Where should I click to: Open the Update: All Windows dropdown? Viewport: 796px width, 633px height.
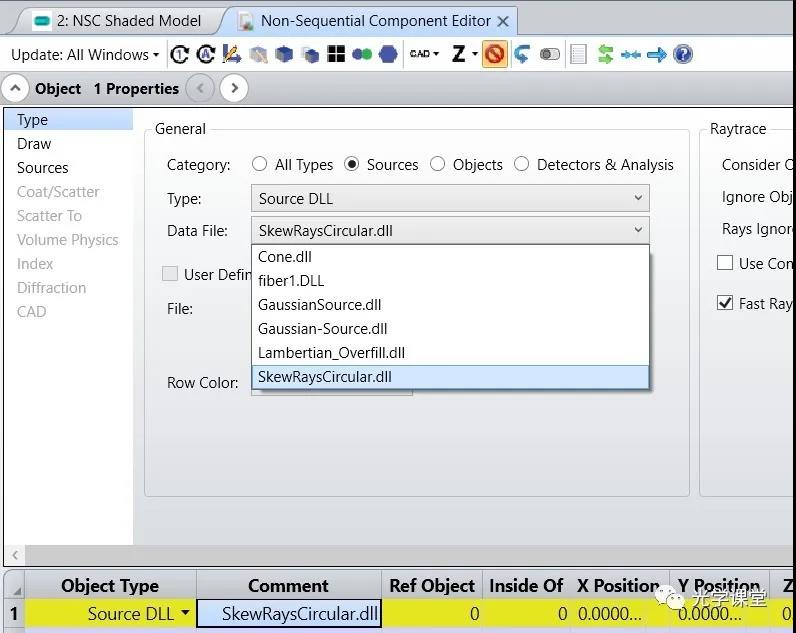pos(85,54)
